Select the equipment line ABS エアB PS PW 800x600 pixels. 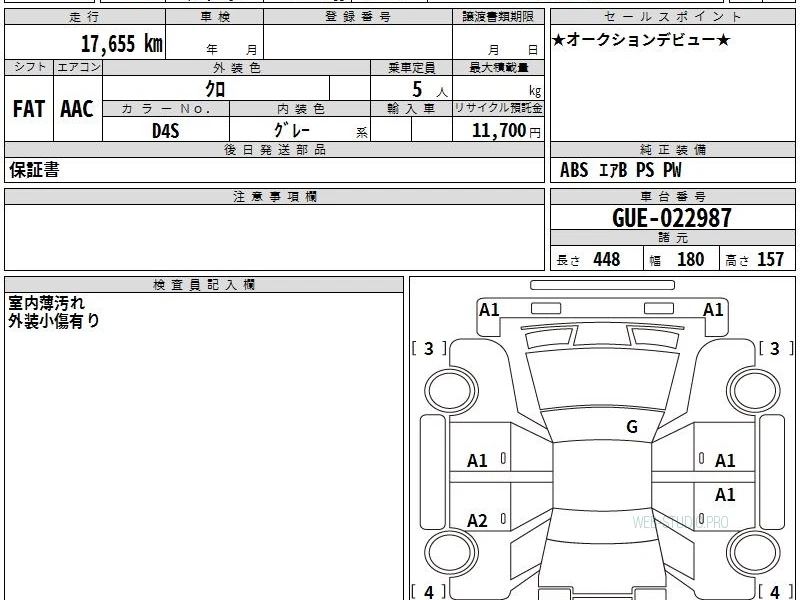point(620,170)
